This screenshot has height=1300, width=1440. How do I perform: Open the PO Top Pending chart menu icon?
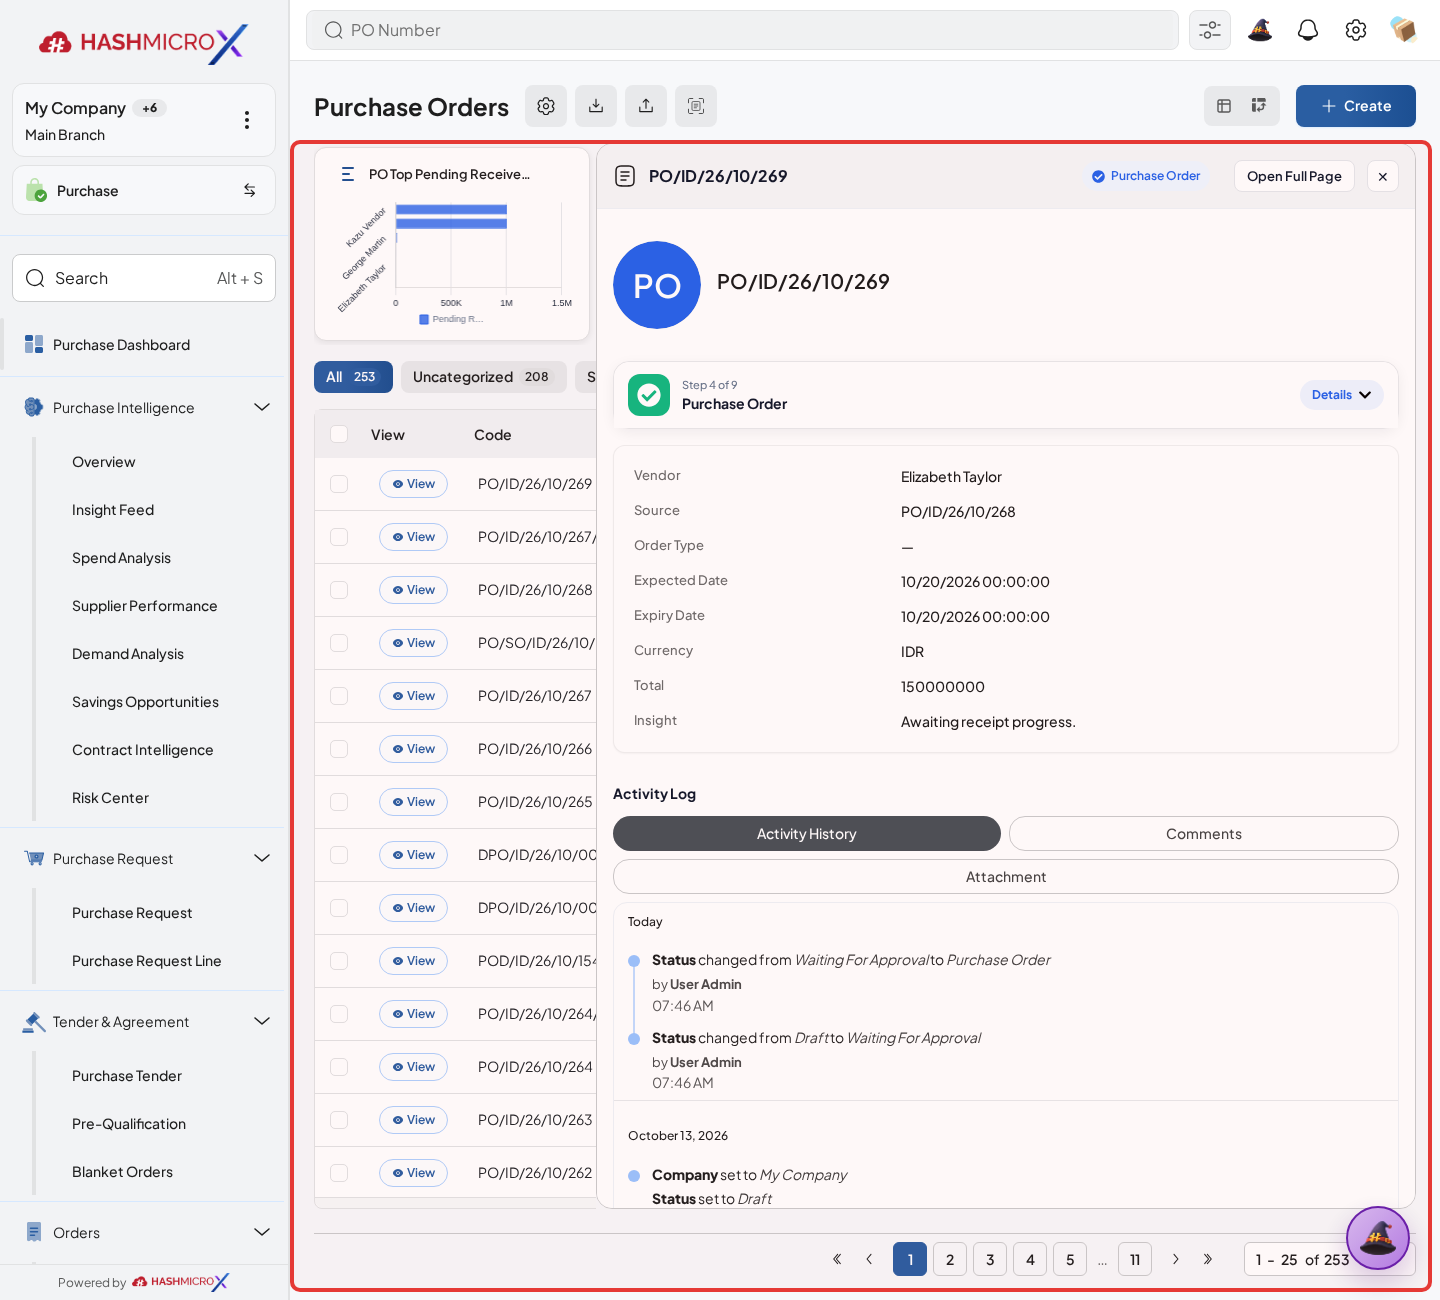coord(348,174)
